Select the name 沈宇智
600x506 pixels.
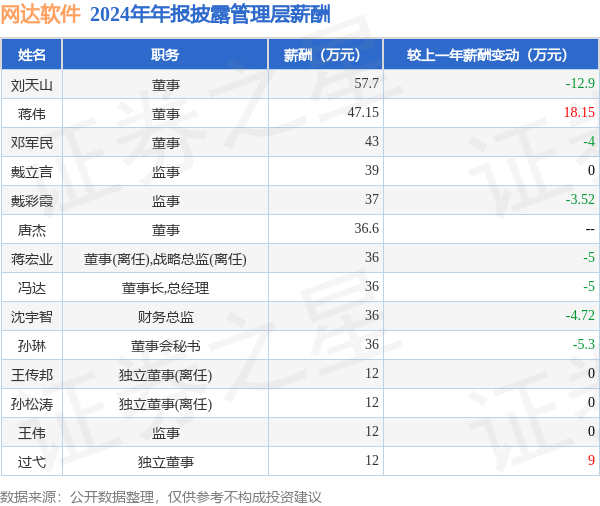coord(31,317)
